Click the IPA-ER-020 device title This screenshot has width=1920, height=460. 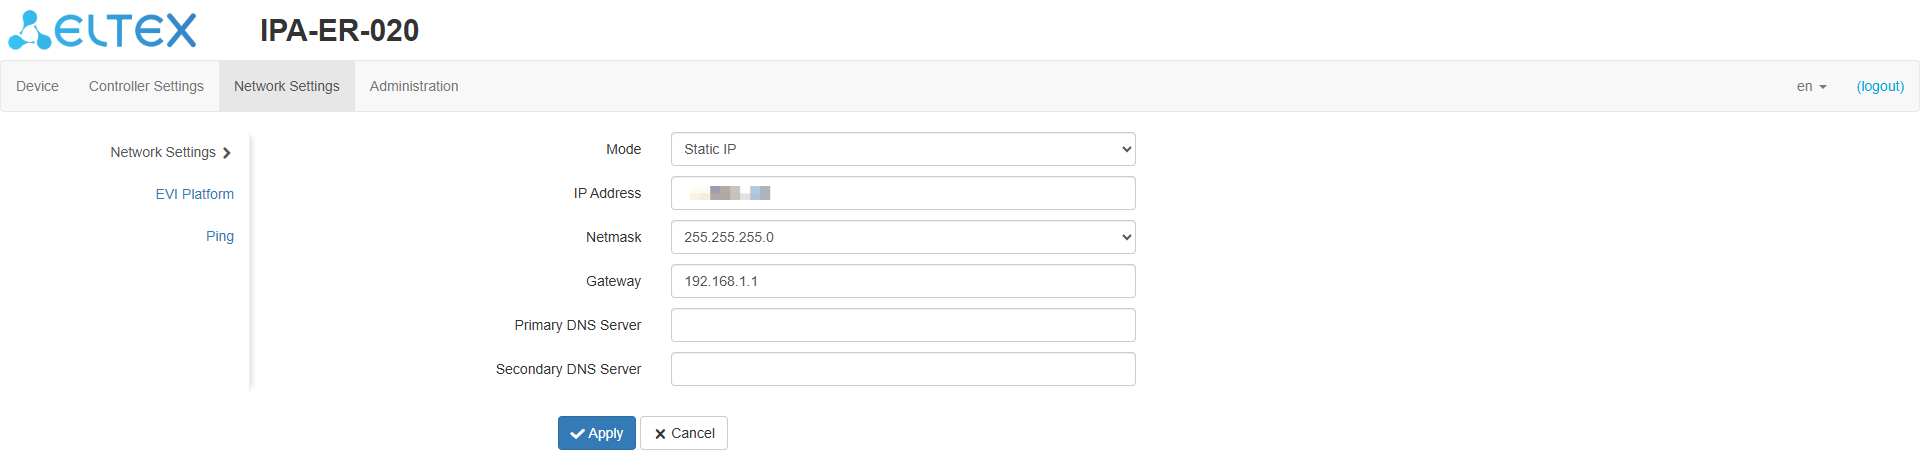339,31
